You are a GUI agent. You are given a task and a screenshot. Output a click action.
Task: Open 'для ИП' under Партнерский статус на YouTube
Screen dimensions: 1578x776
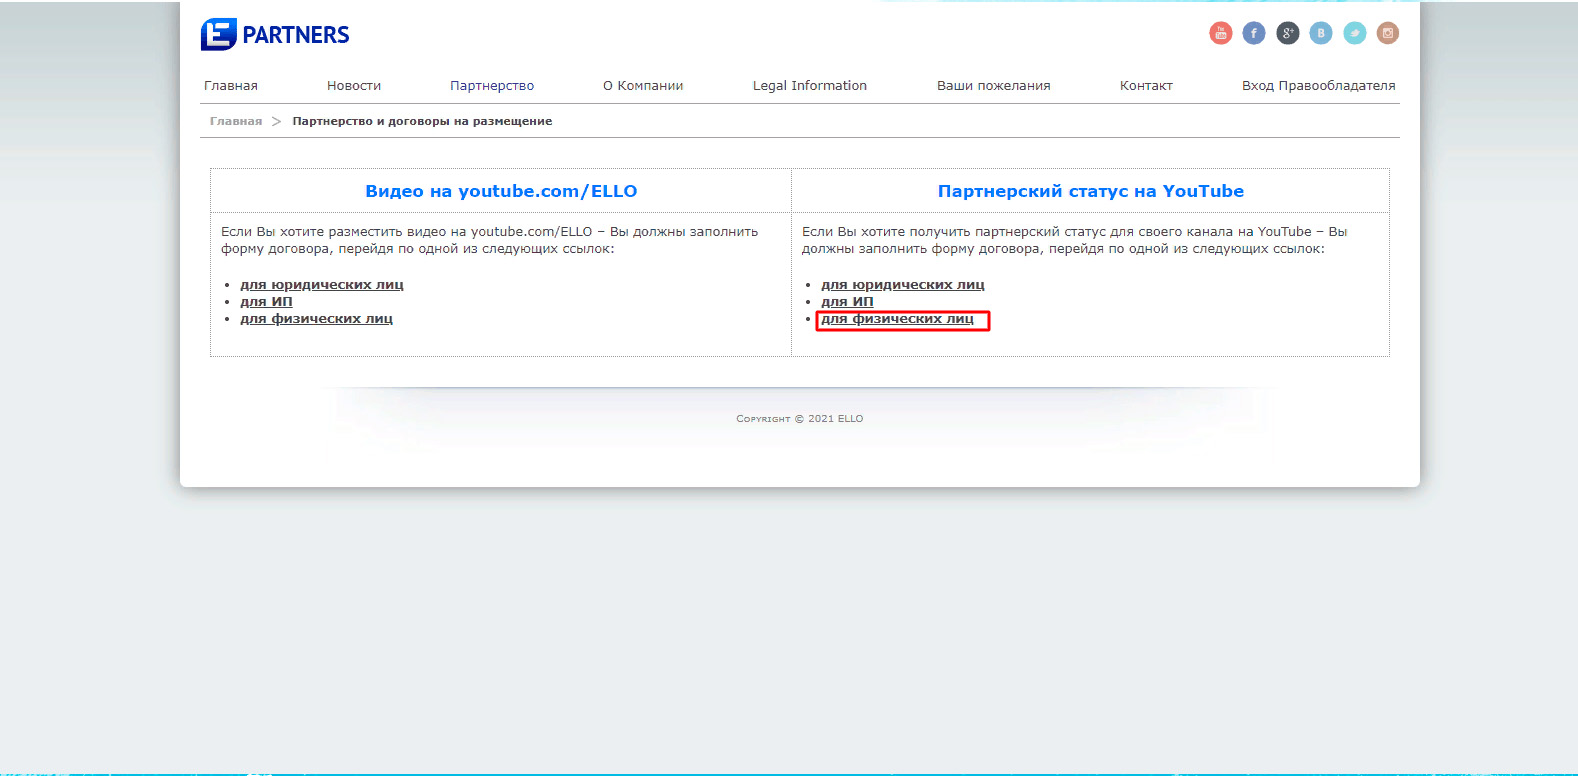coord(847,302)
